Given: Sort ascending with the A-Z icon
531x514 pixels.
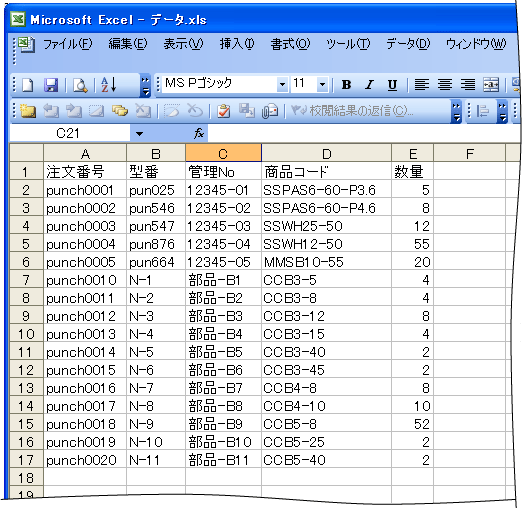Looking at the screenshot, I should click(x=109, y=85).
